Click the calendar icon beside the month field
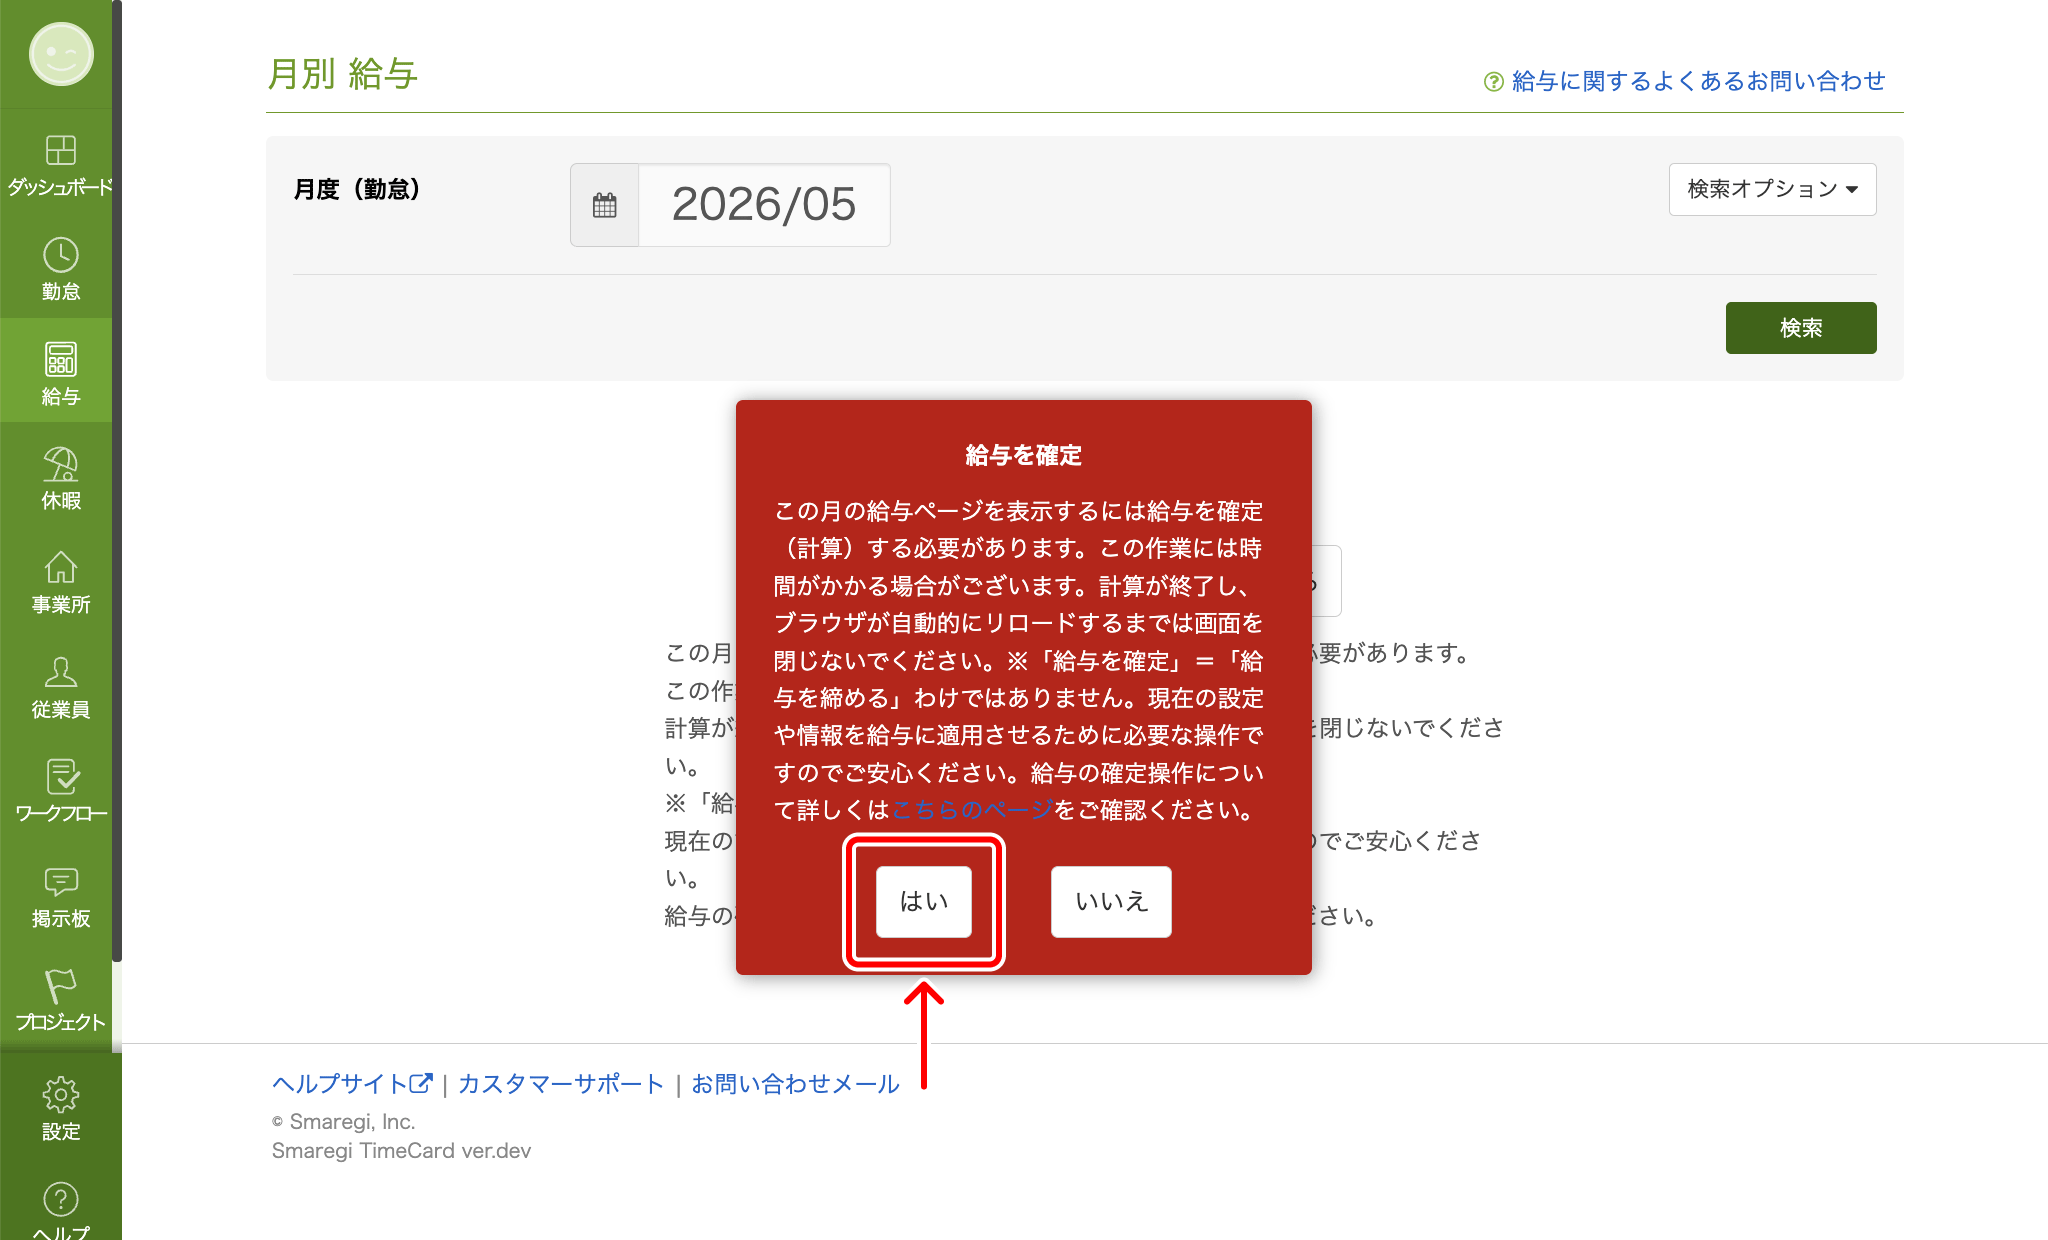The height and width of the screenshot is (1240, 2048). [x=605, y=205]
